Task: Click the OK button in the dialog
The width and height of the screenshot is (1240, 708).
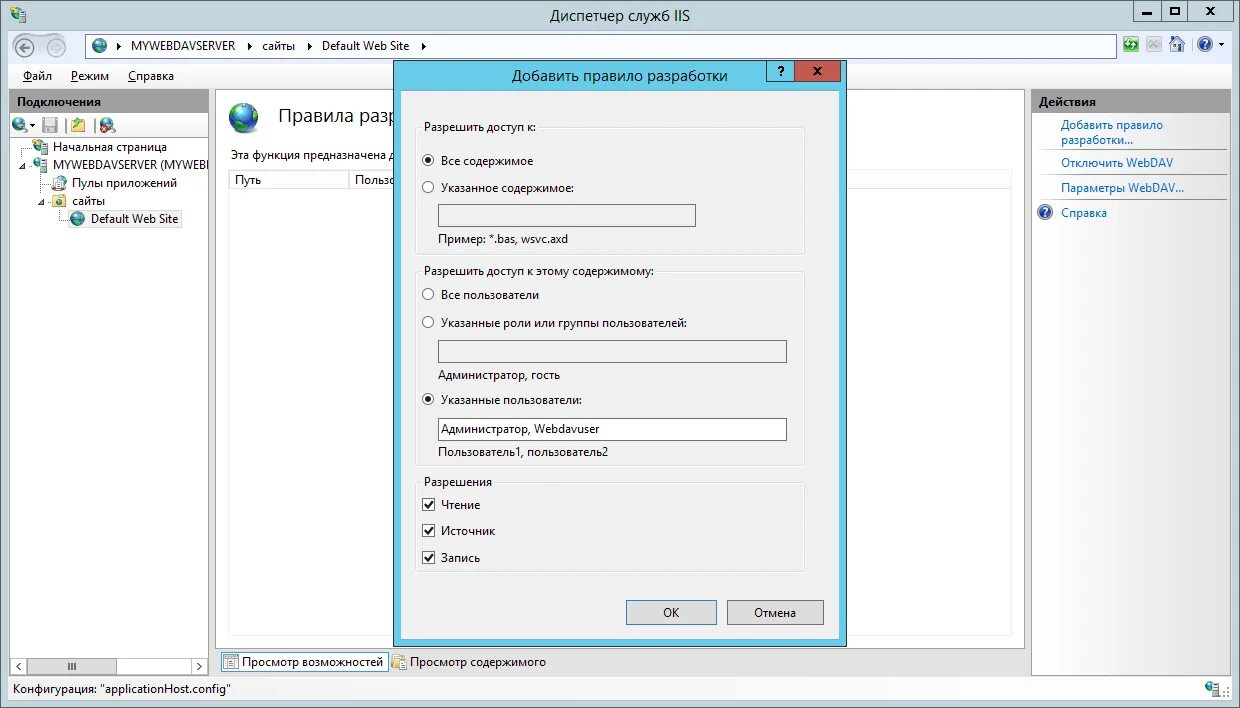Action: click(671, 613)
